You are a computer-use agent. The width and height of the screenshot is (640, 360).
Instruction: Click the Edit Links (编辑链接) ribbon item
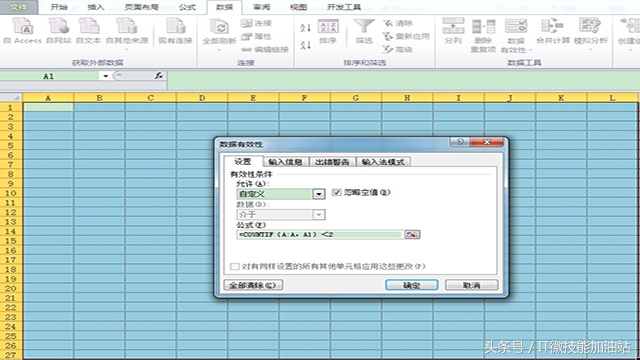(265, 49)
